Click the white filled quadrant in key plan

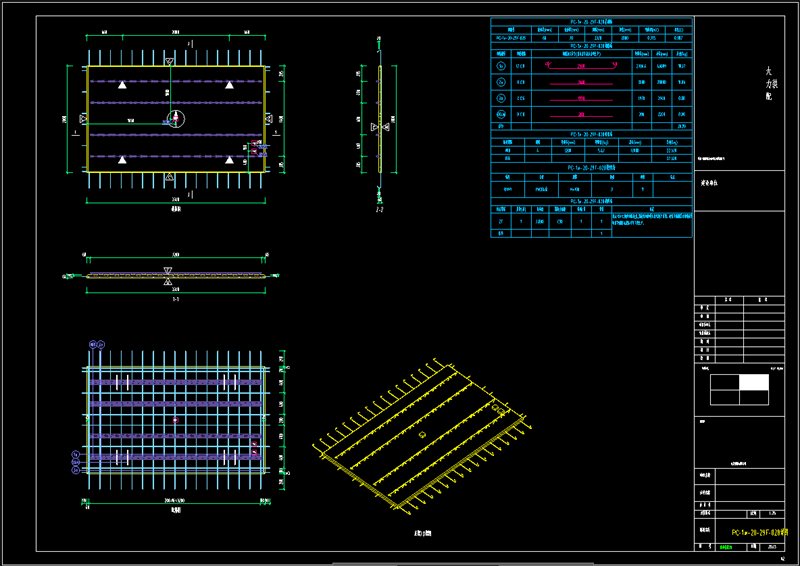point(754,382)
